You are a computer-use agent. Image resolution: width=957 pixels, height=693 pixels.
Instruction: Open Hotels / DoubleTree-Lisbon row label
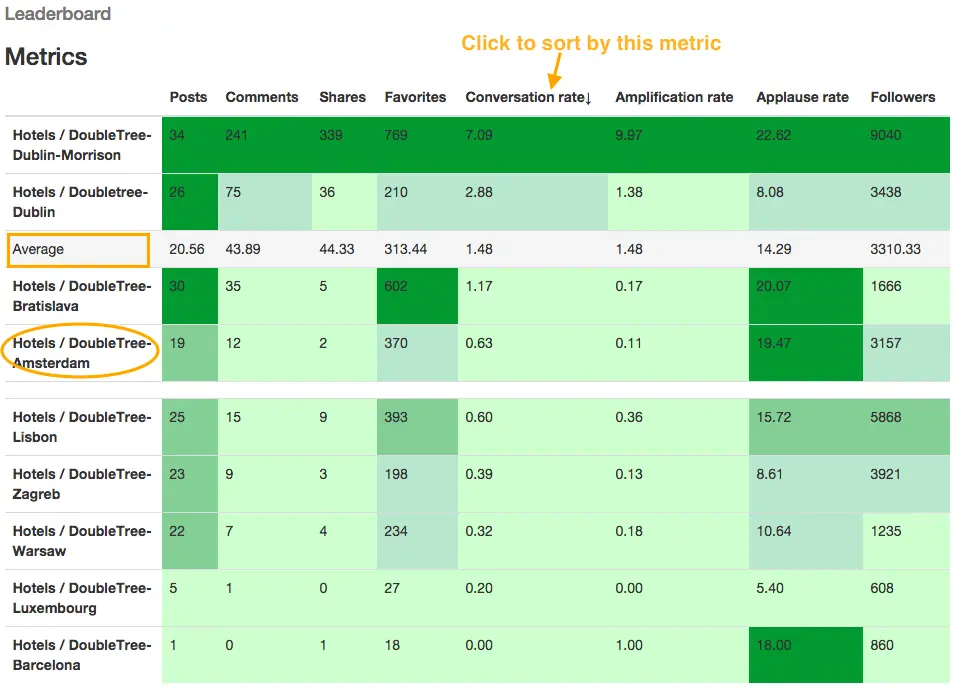(81, 427)
